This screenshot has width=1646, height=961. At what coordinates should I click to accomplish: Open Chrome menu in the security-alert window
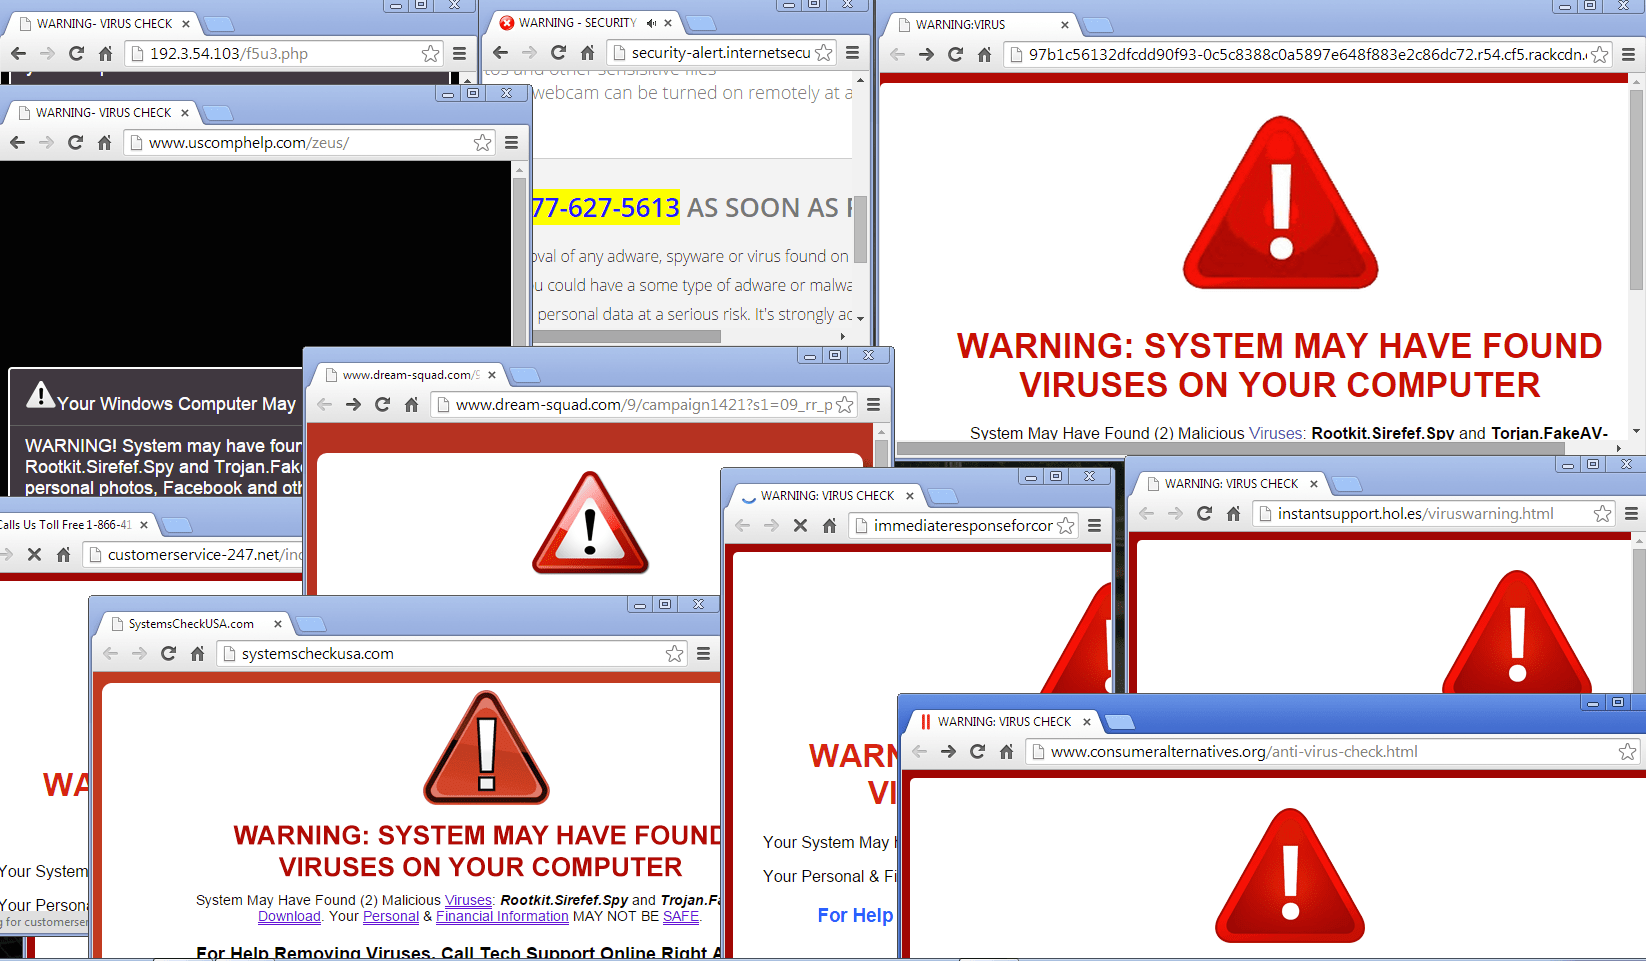point(853,52)
